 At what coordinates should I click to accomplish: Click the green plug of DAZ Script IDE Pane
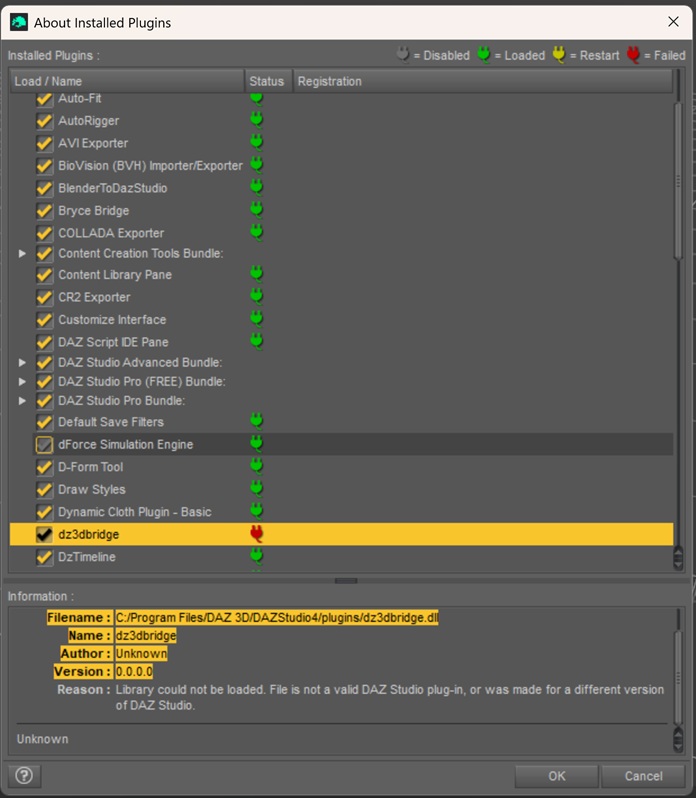[256, 341]
